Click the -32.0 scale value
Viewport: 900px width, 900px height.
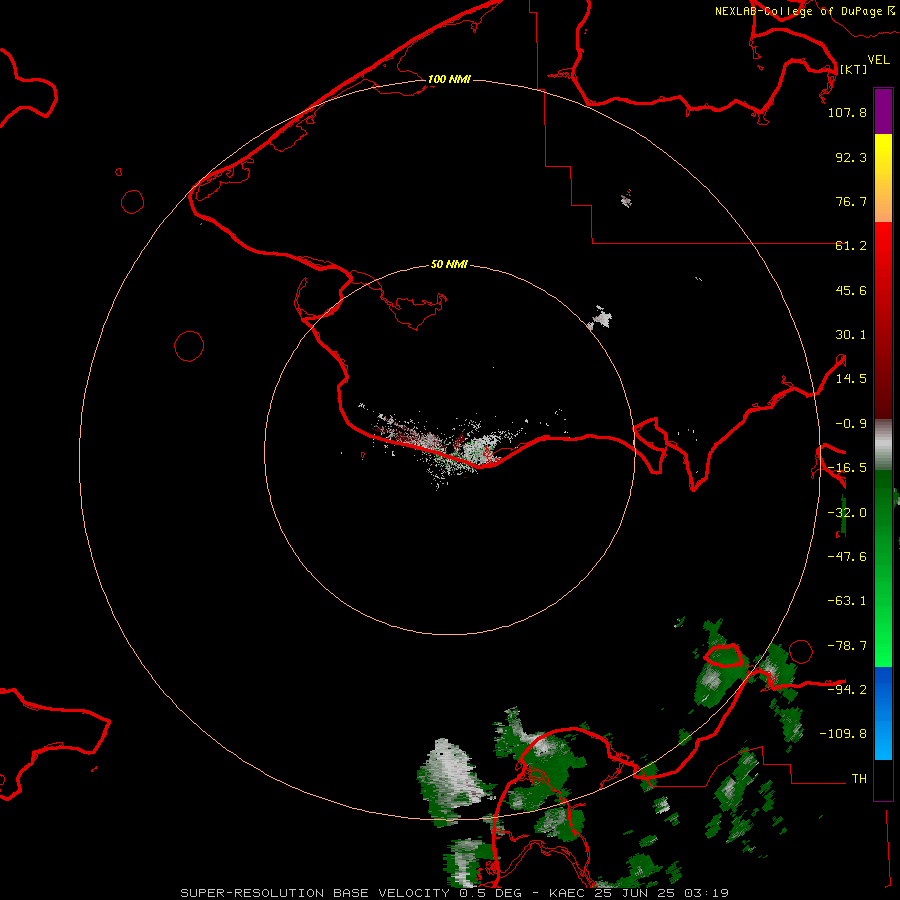coord(847,513)
